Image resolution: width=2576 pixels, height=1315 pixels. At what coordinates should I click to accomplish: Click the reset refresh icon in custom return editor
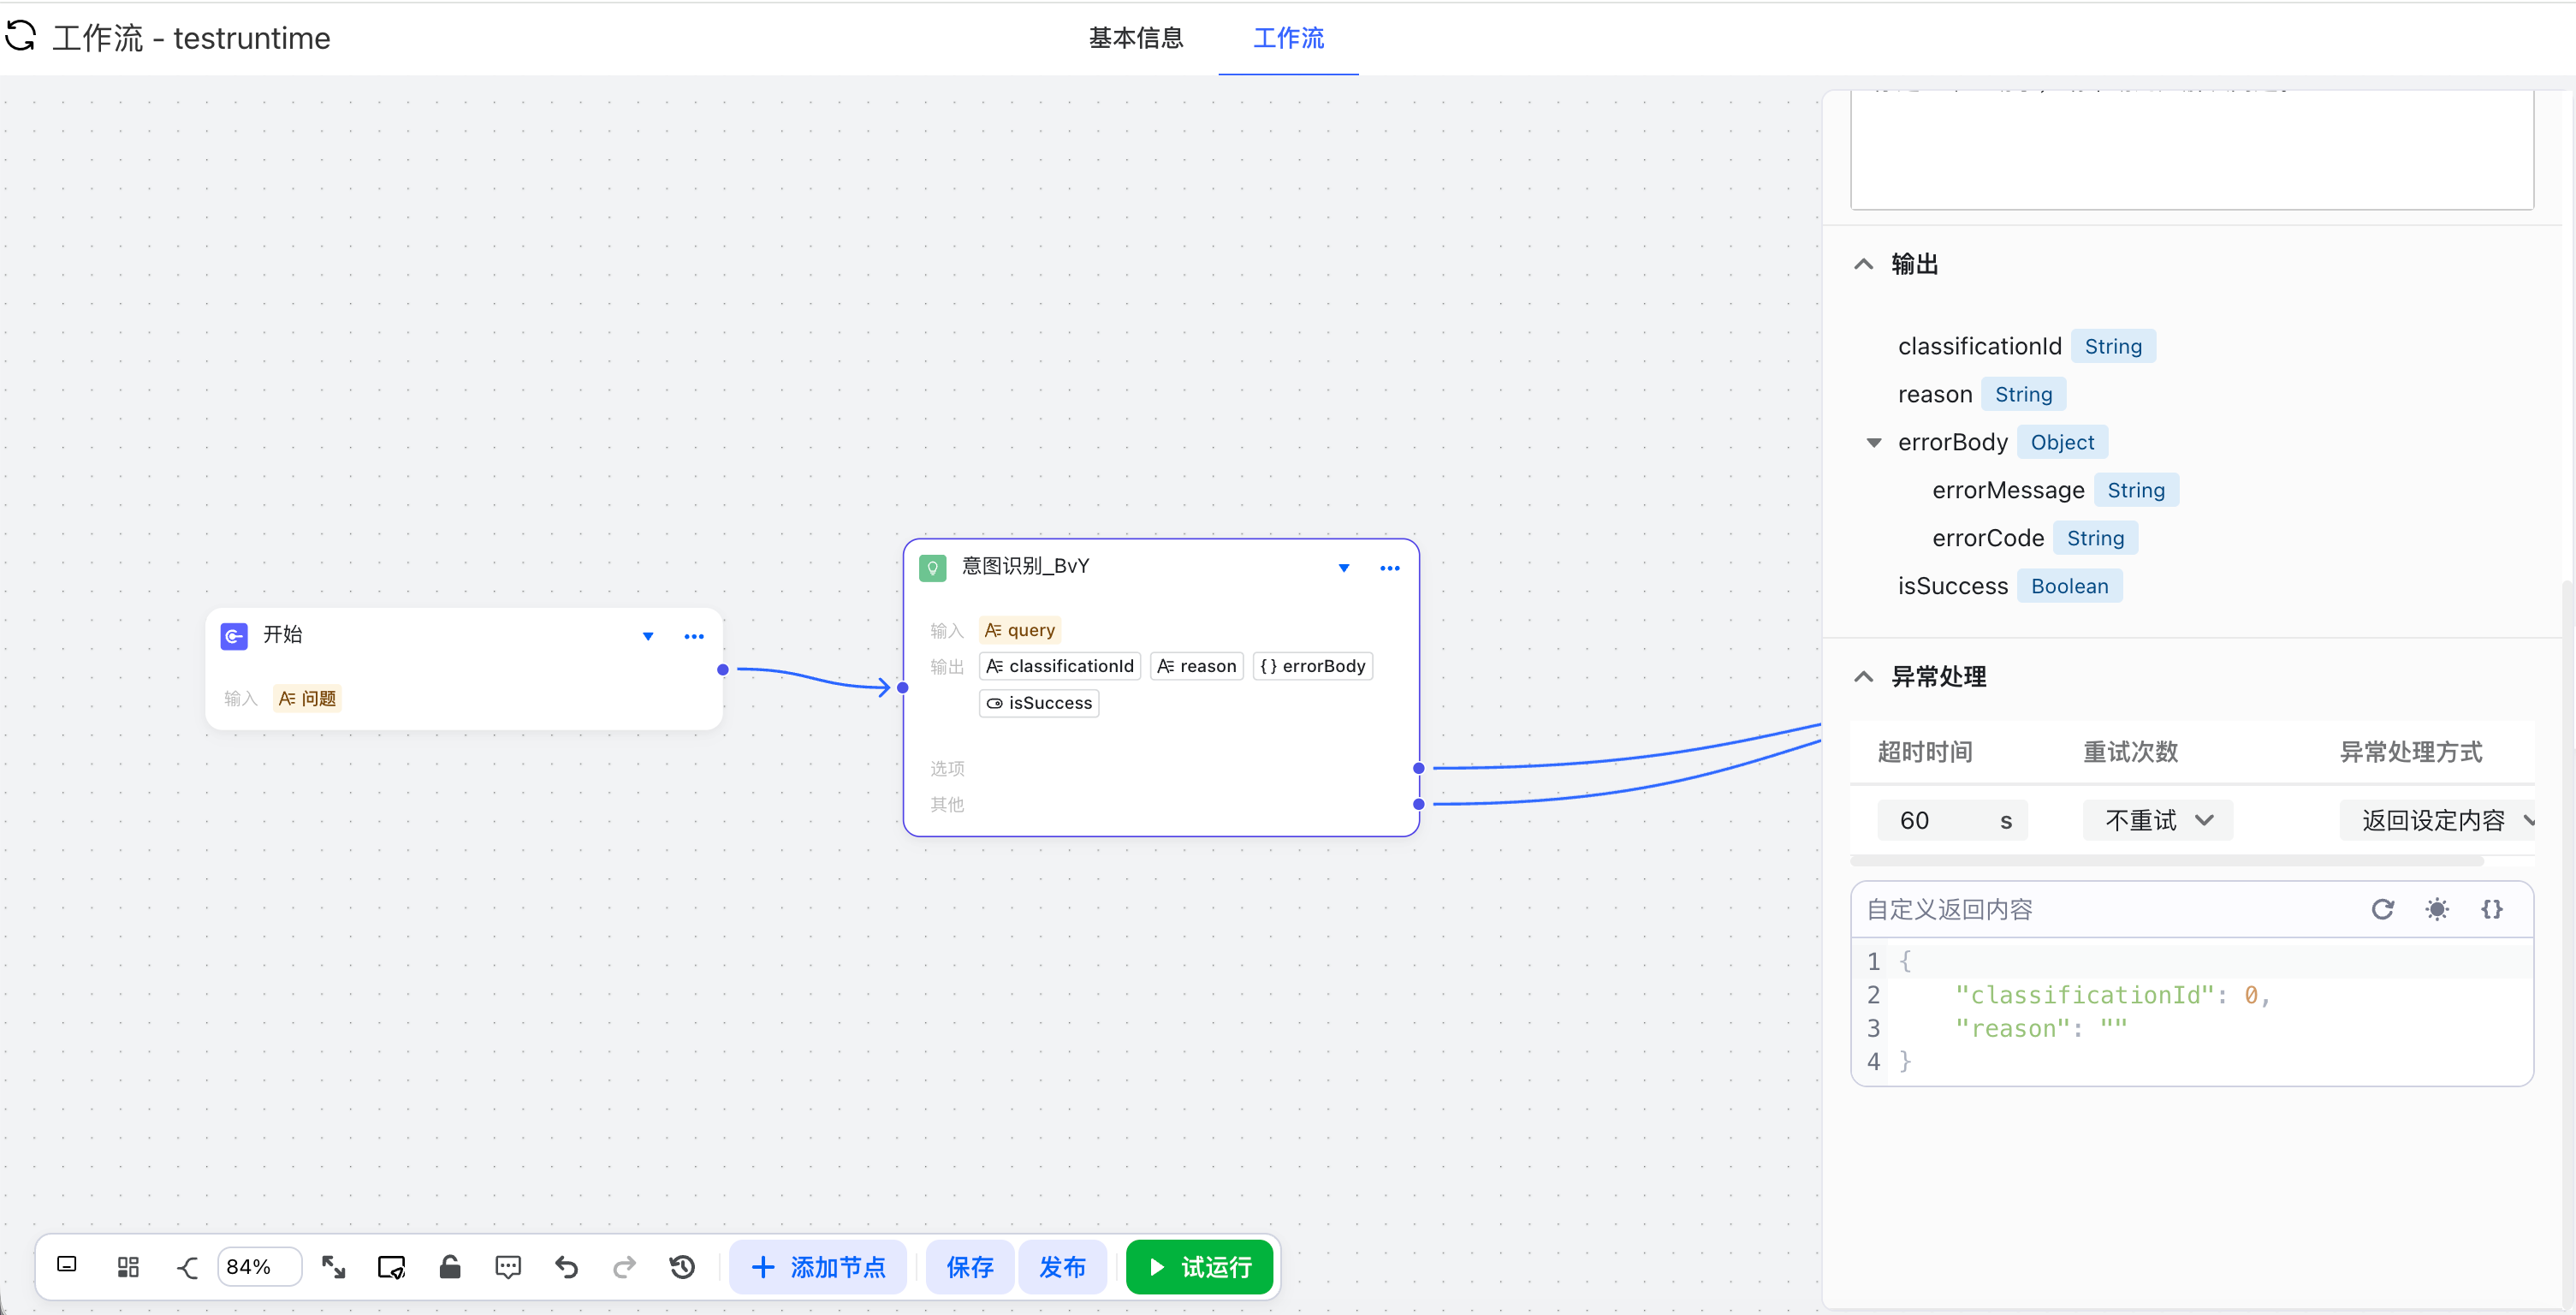pyautogui.click(x=2382, y=909)
